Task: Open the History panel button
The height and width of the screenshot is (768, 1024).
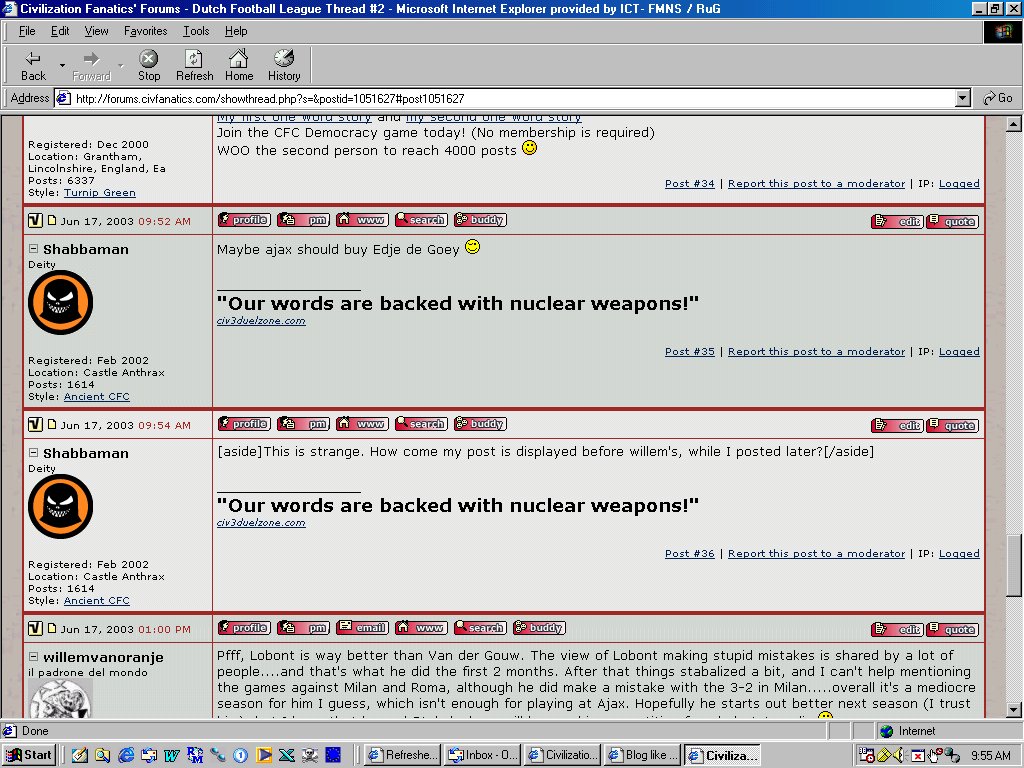Action: [x=284, y=66]
